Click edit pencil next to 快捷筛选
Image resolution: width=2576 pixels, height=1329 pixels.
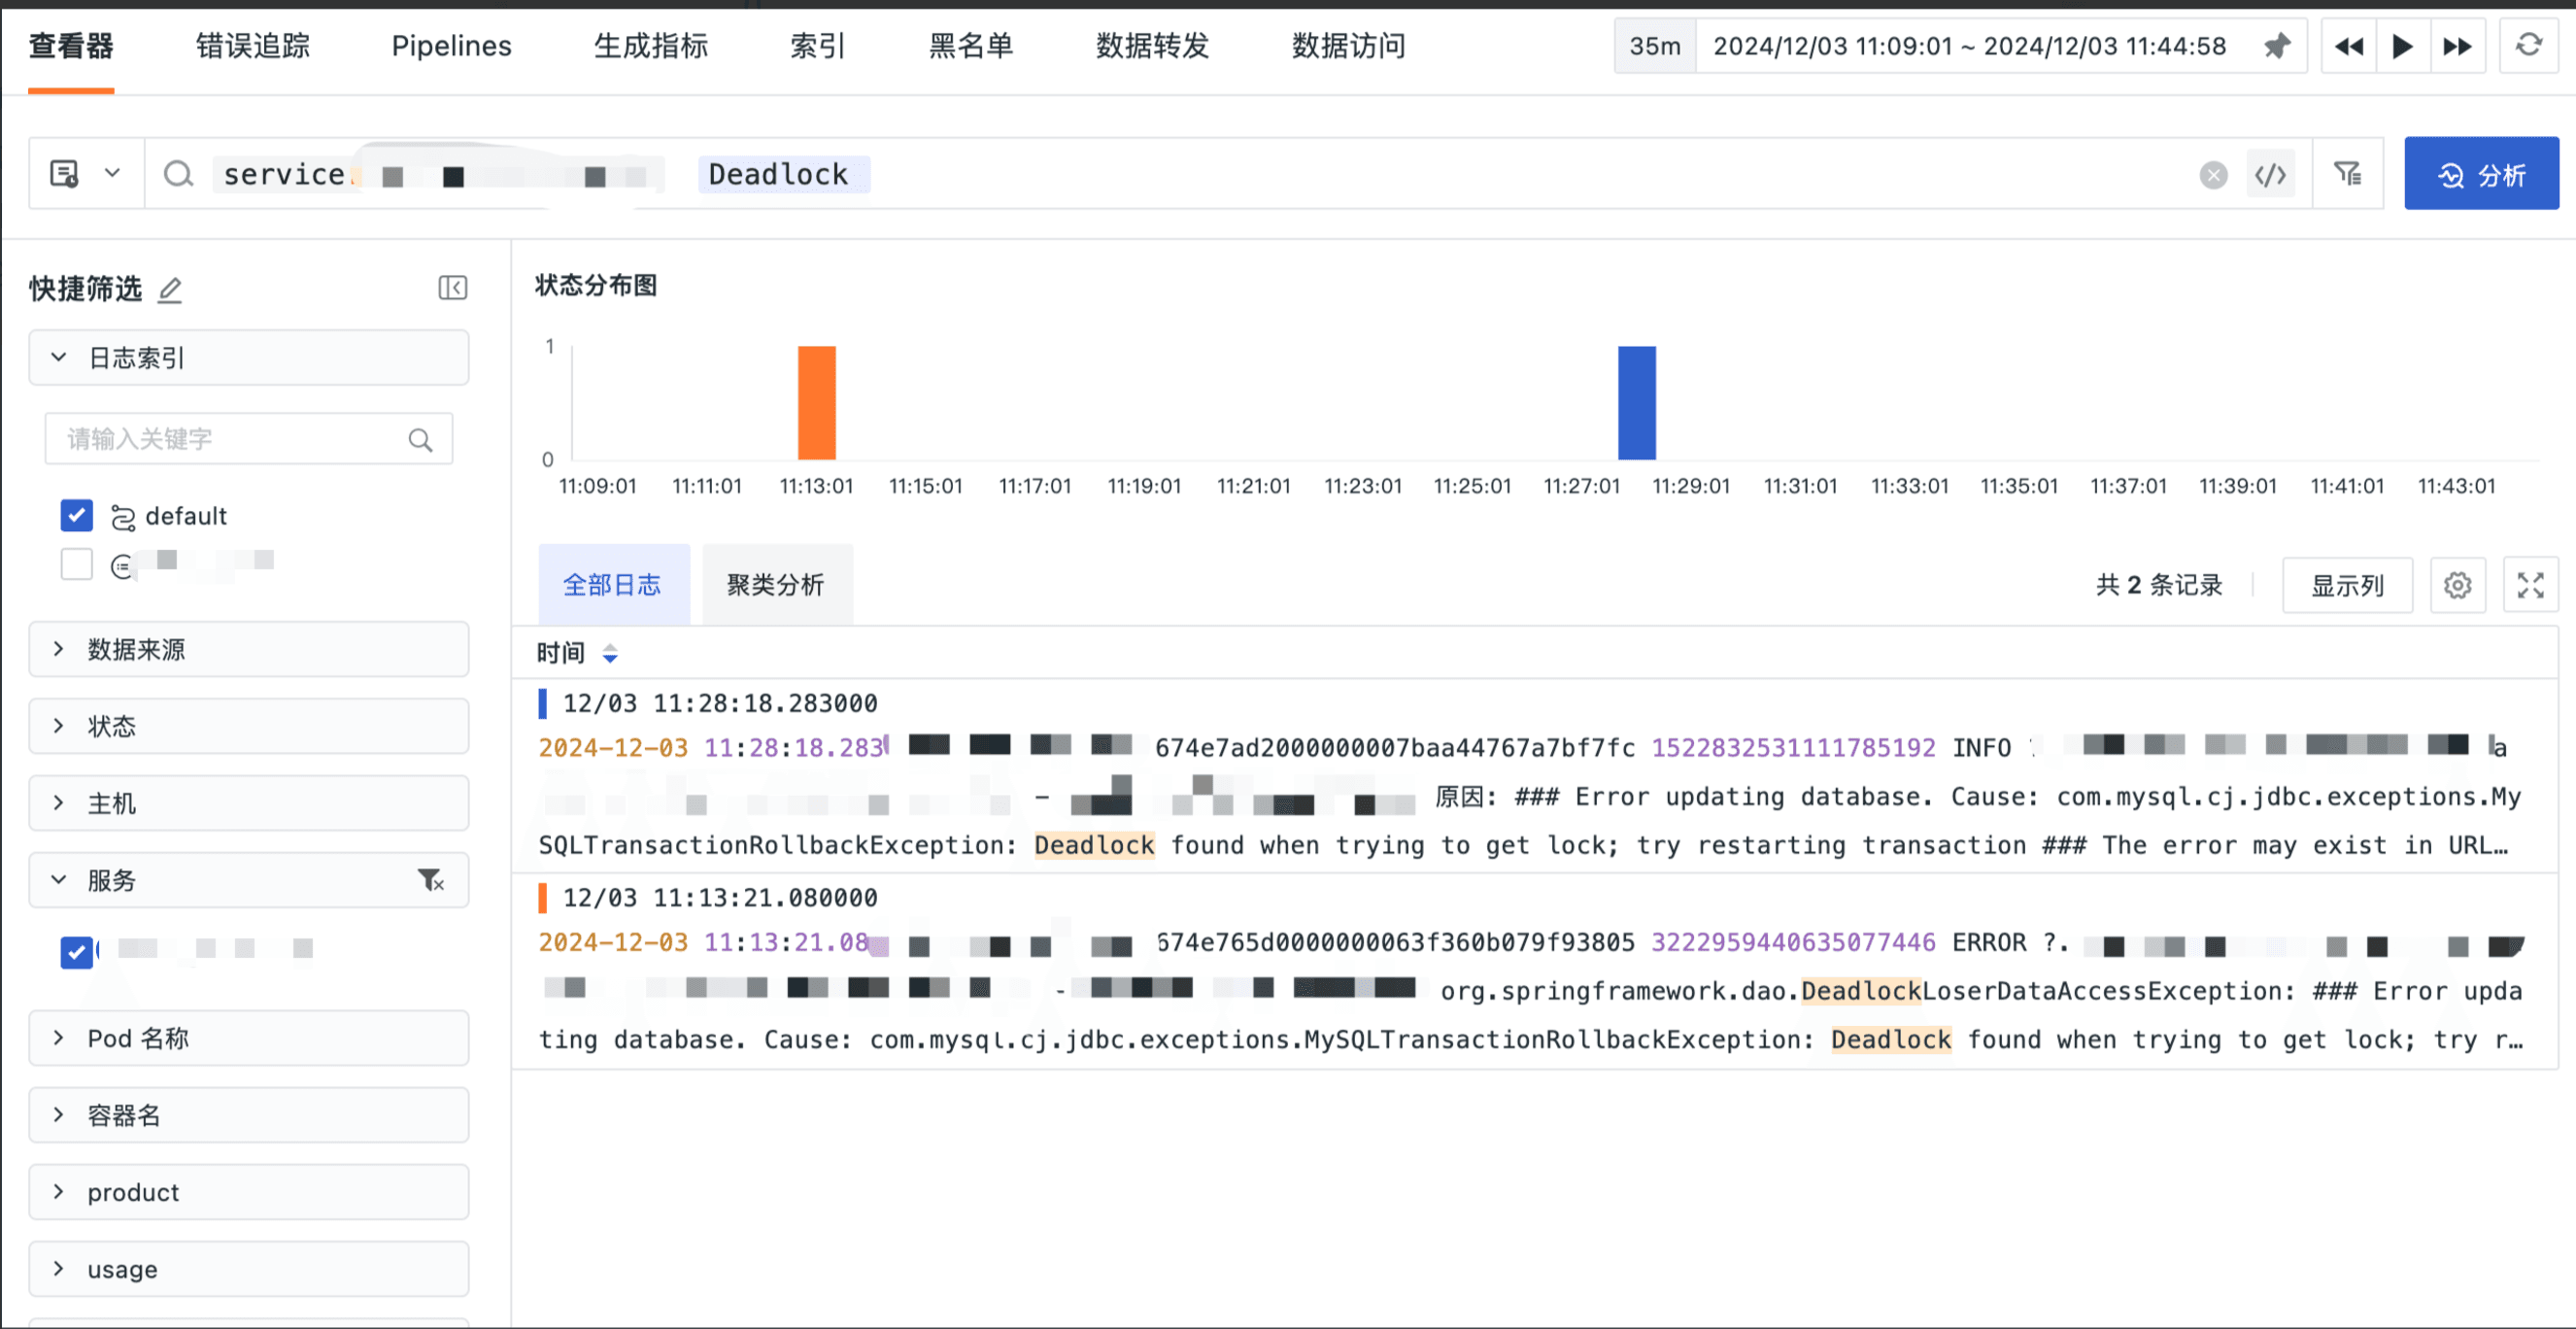(171, 290)
